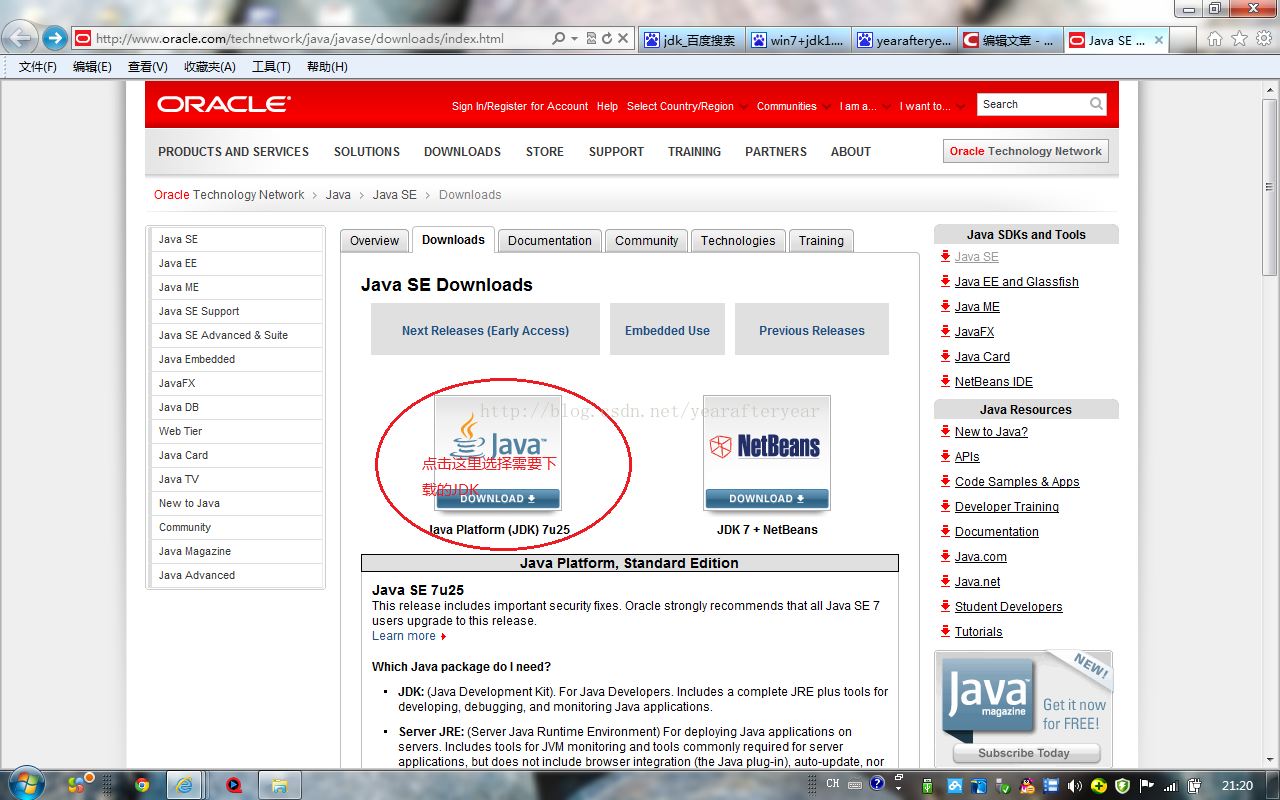Go back using the IE back arrow

point(22,39)
